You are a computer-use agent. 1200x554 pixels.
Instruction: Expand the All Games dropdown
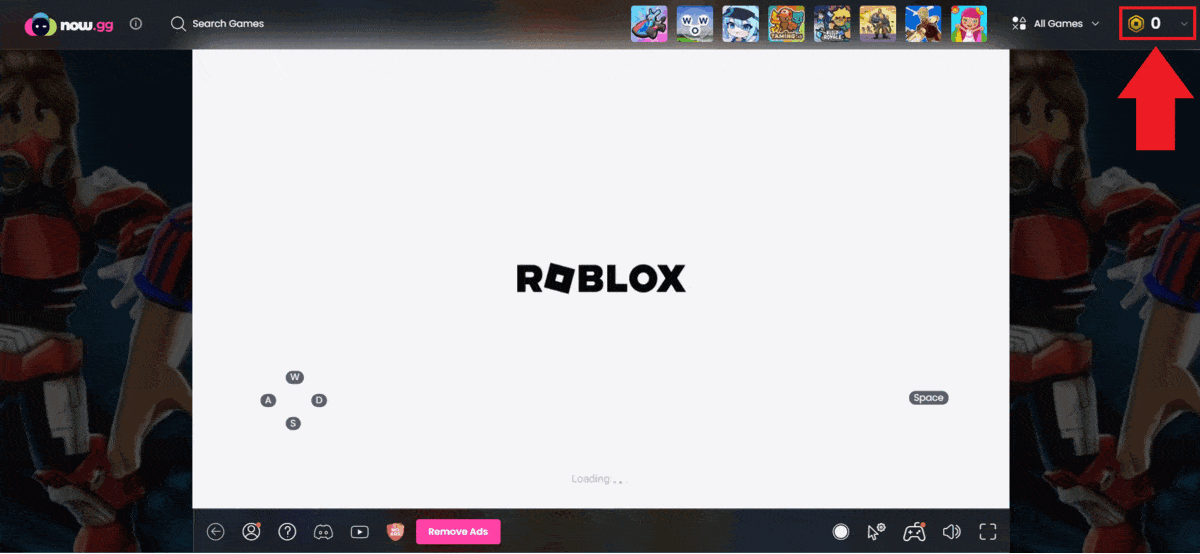1055,23
